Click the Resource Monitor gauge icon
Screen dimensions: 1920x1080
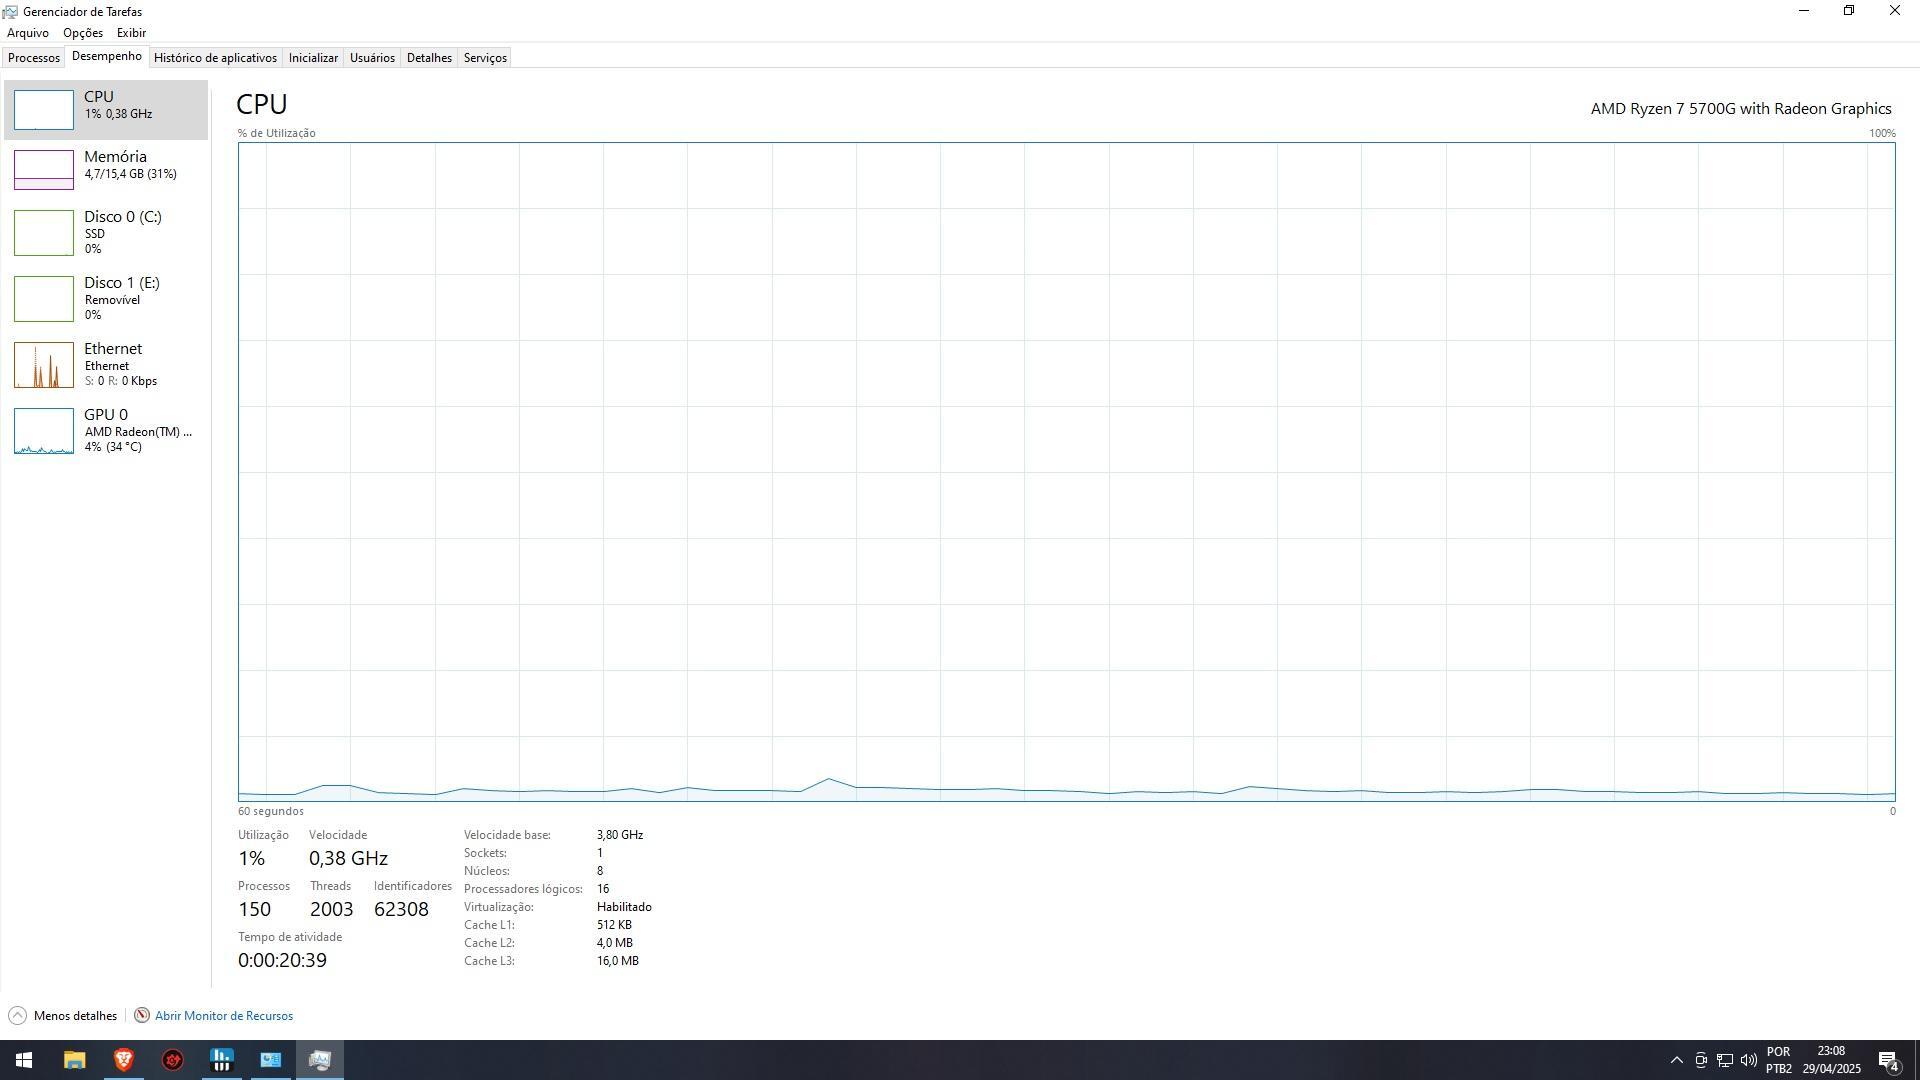[142, 1016]
